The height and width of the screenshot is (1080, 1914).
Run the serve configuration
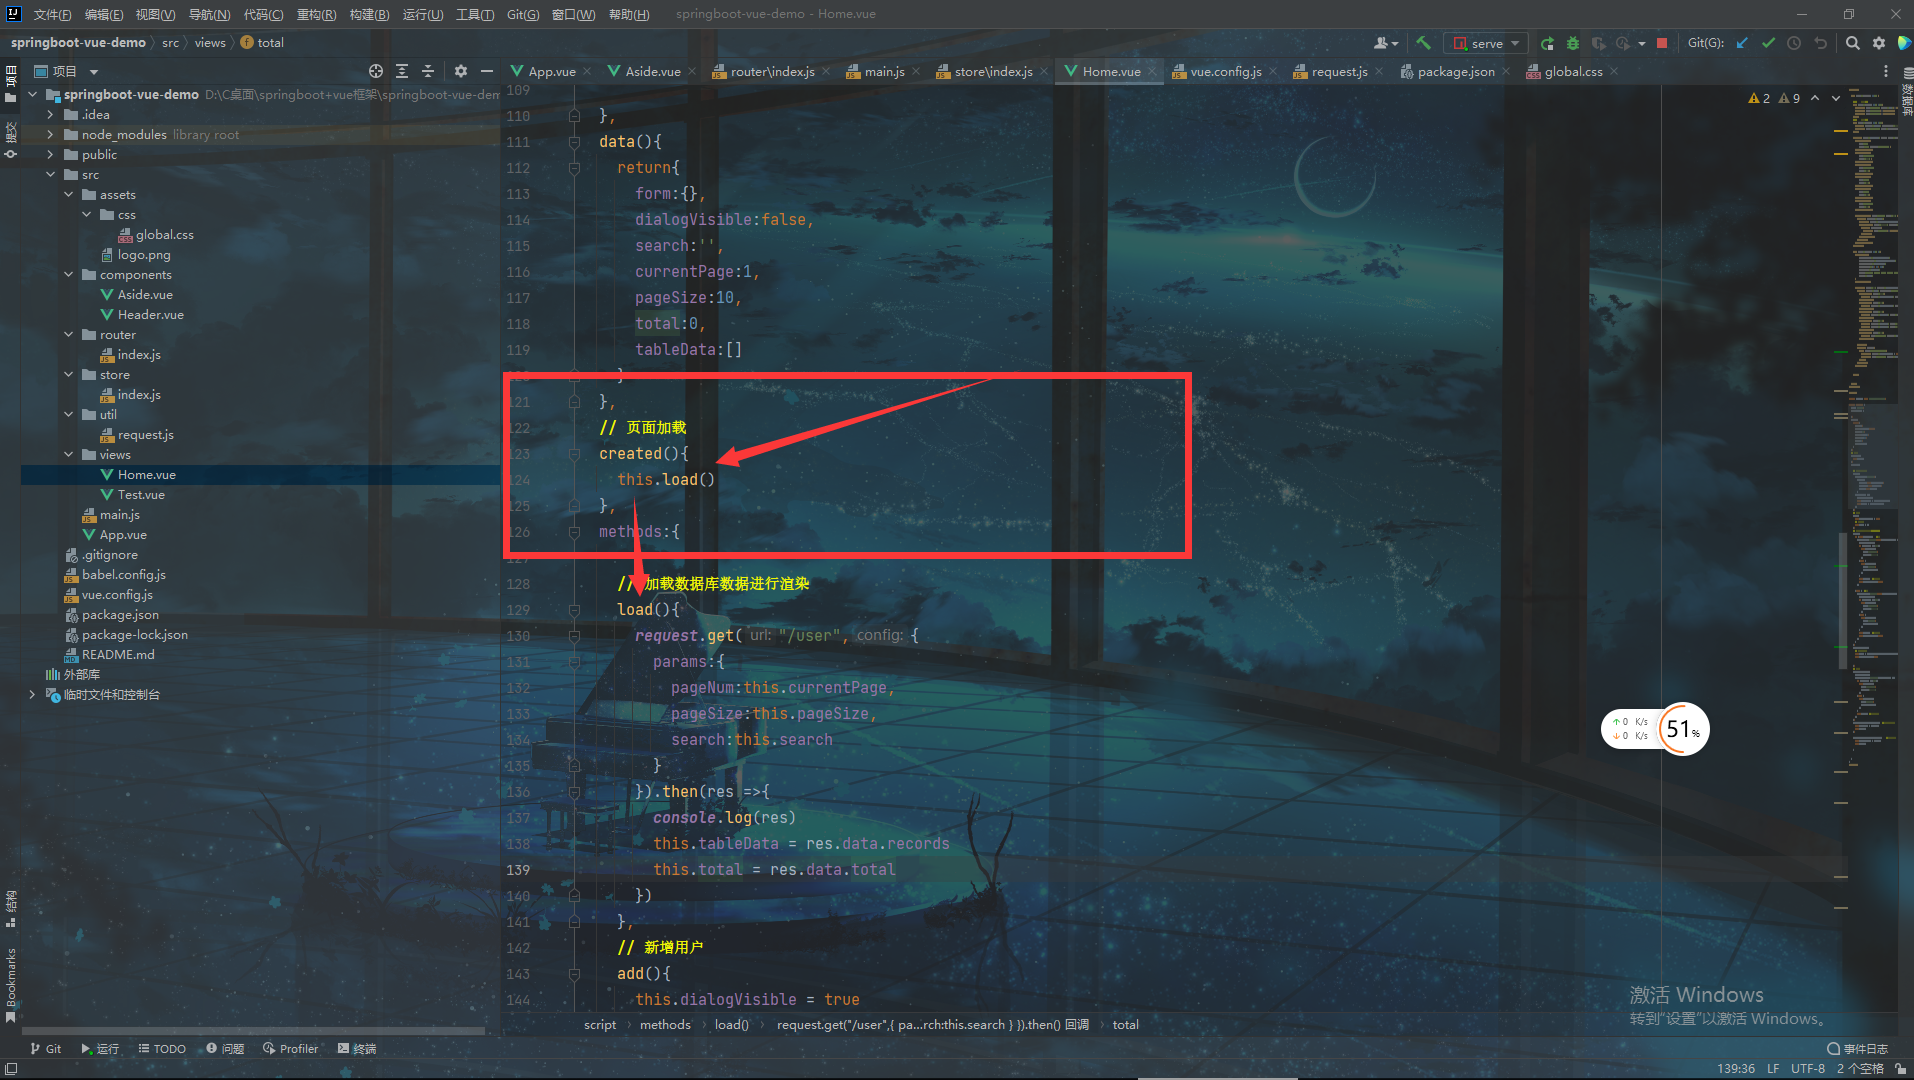(1547, 43)
